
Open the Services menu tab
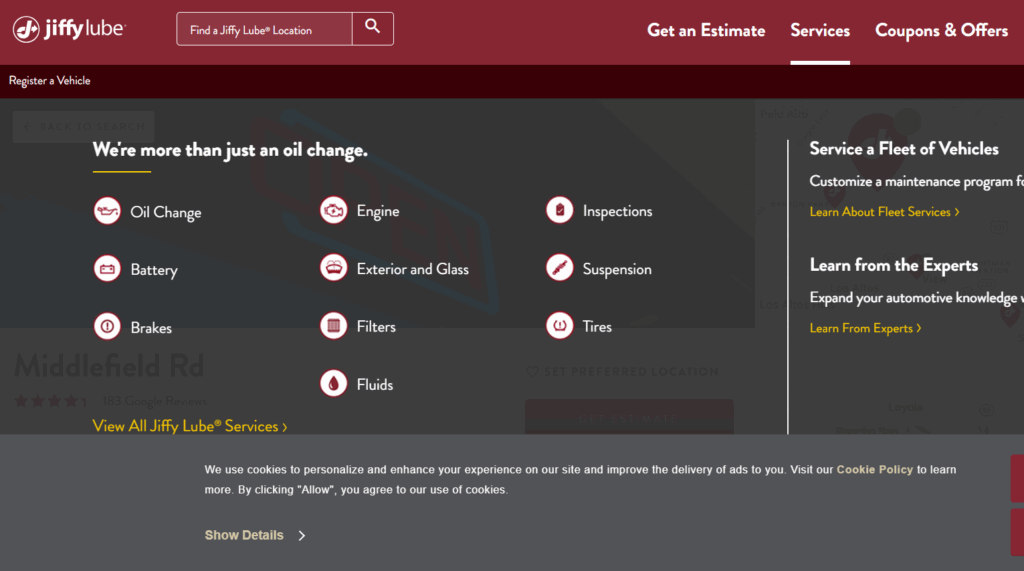click(820, 31)
